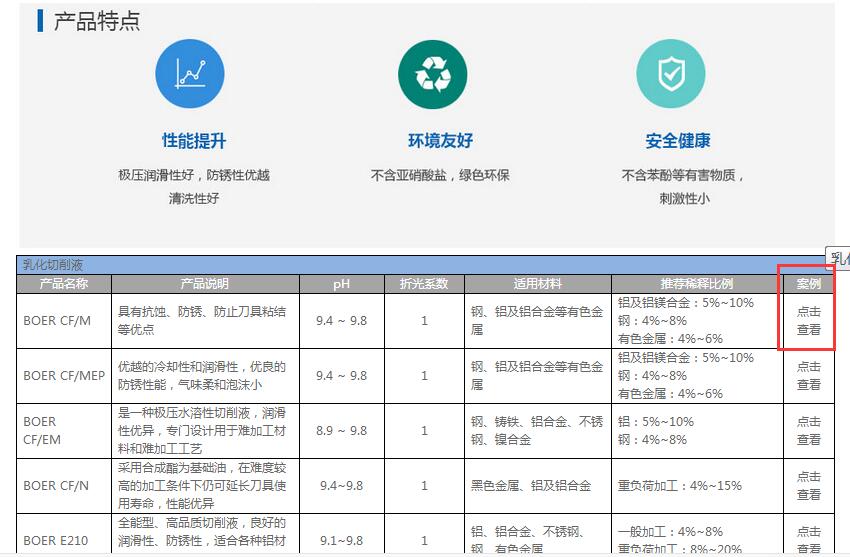Open 点击查看 case link for BOER CF/EM
The image size is (850, 557).
coord(808,430)
